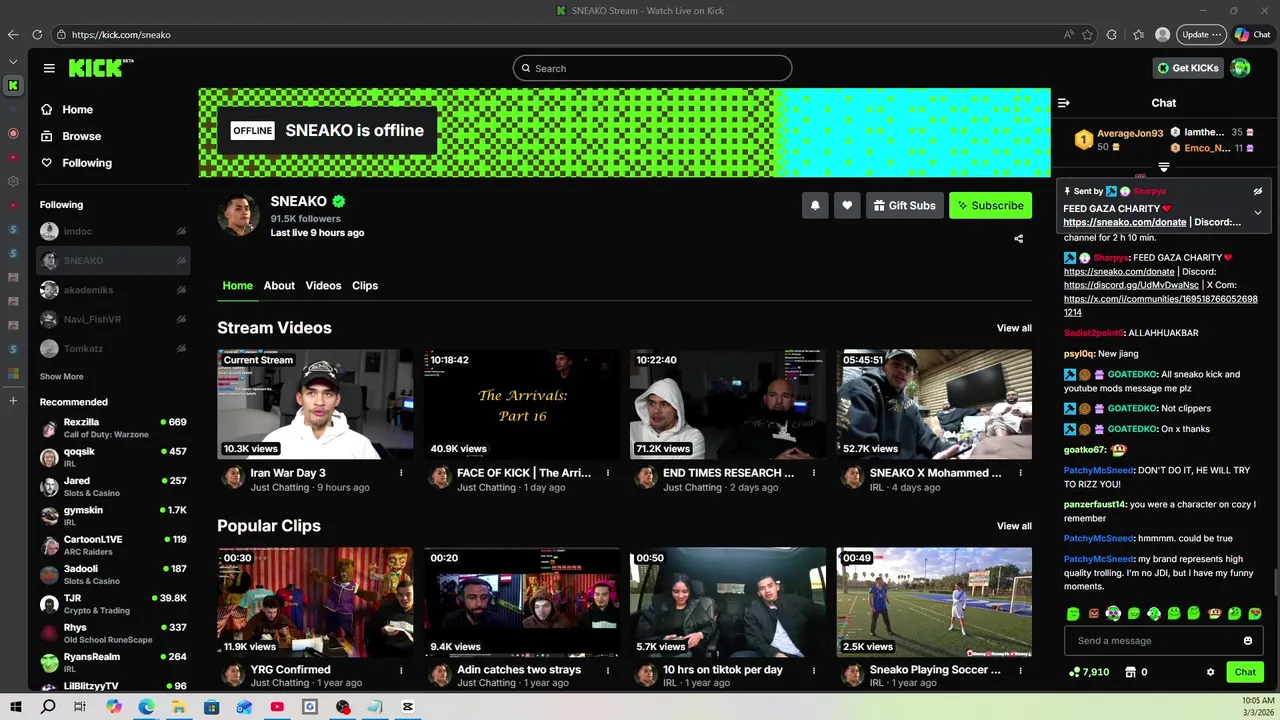The width and height of the screenshot is (1280, 720).
Task: Expand the pinned message chevron
Action: pos(1258,212)
